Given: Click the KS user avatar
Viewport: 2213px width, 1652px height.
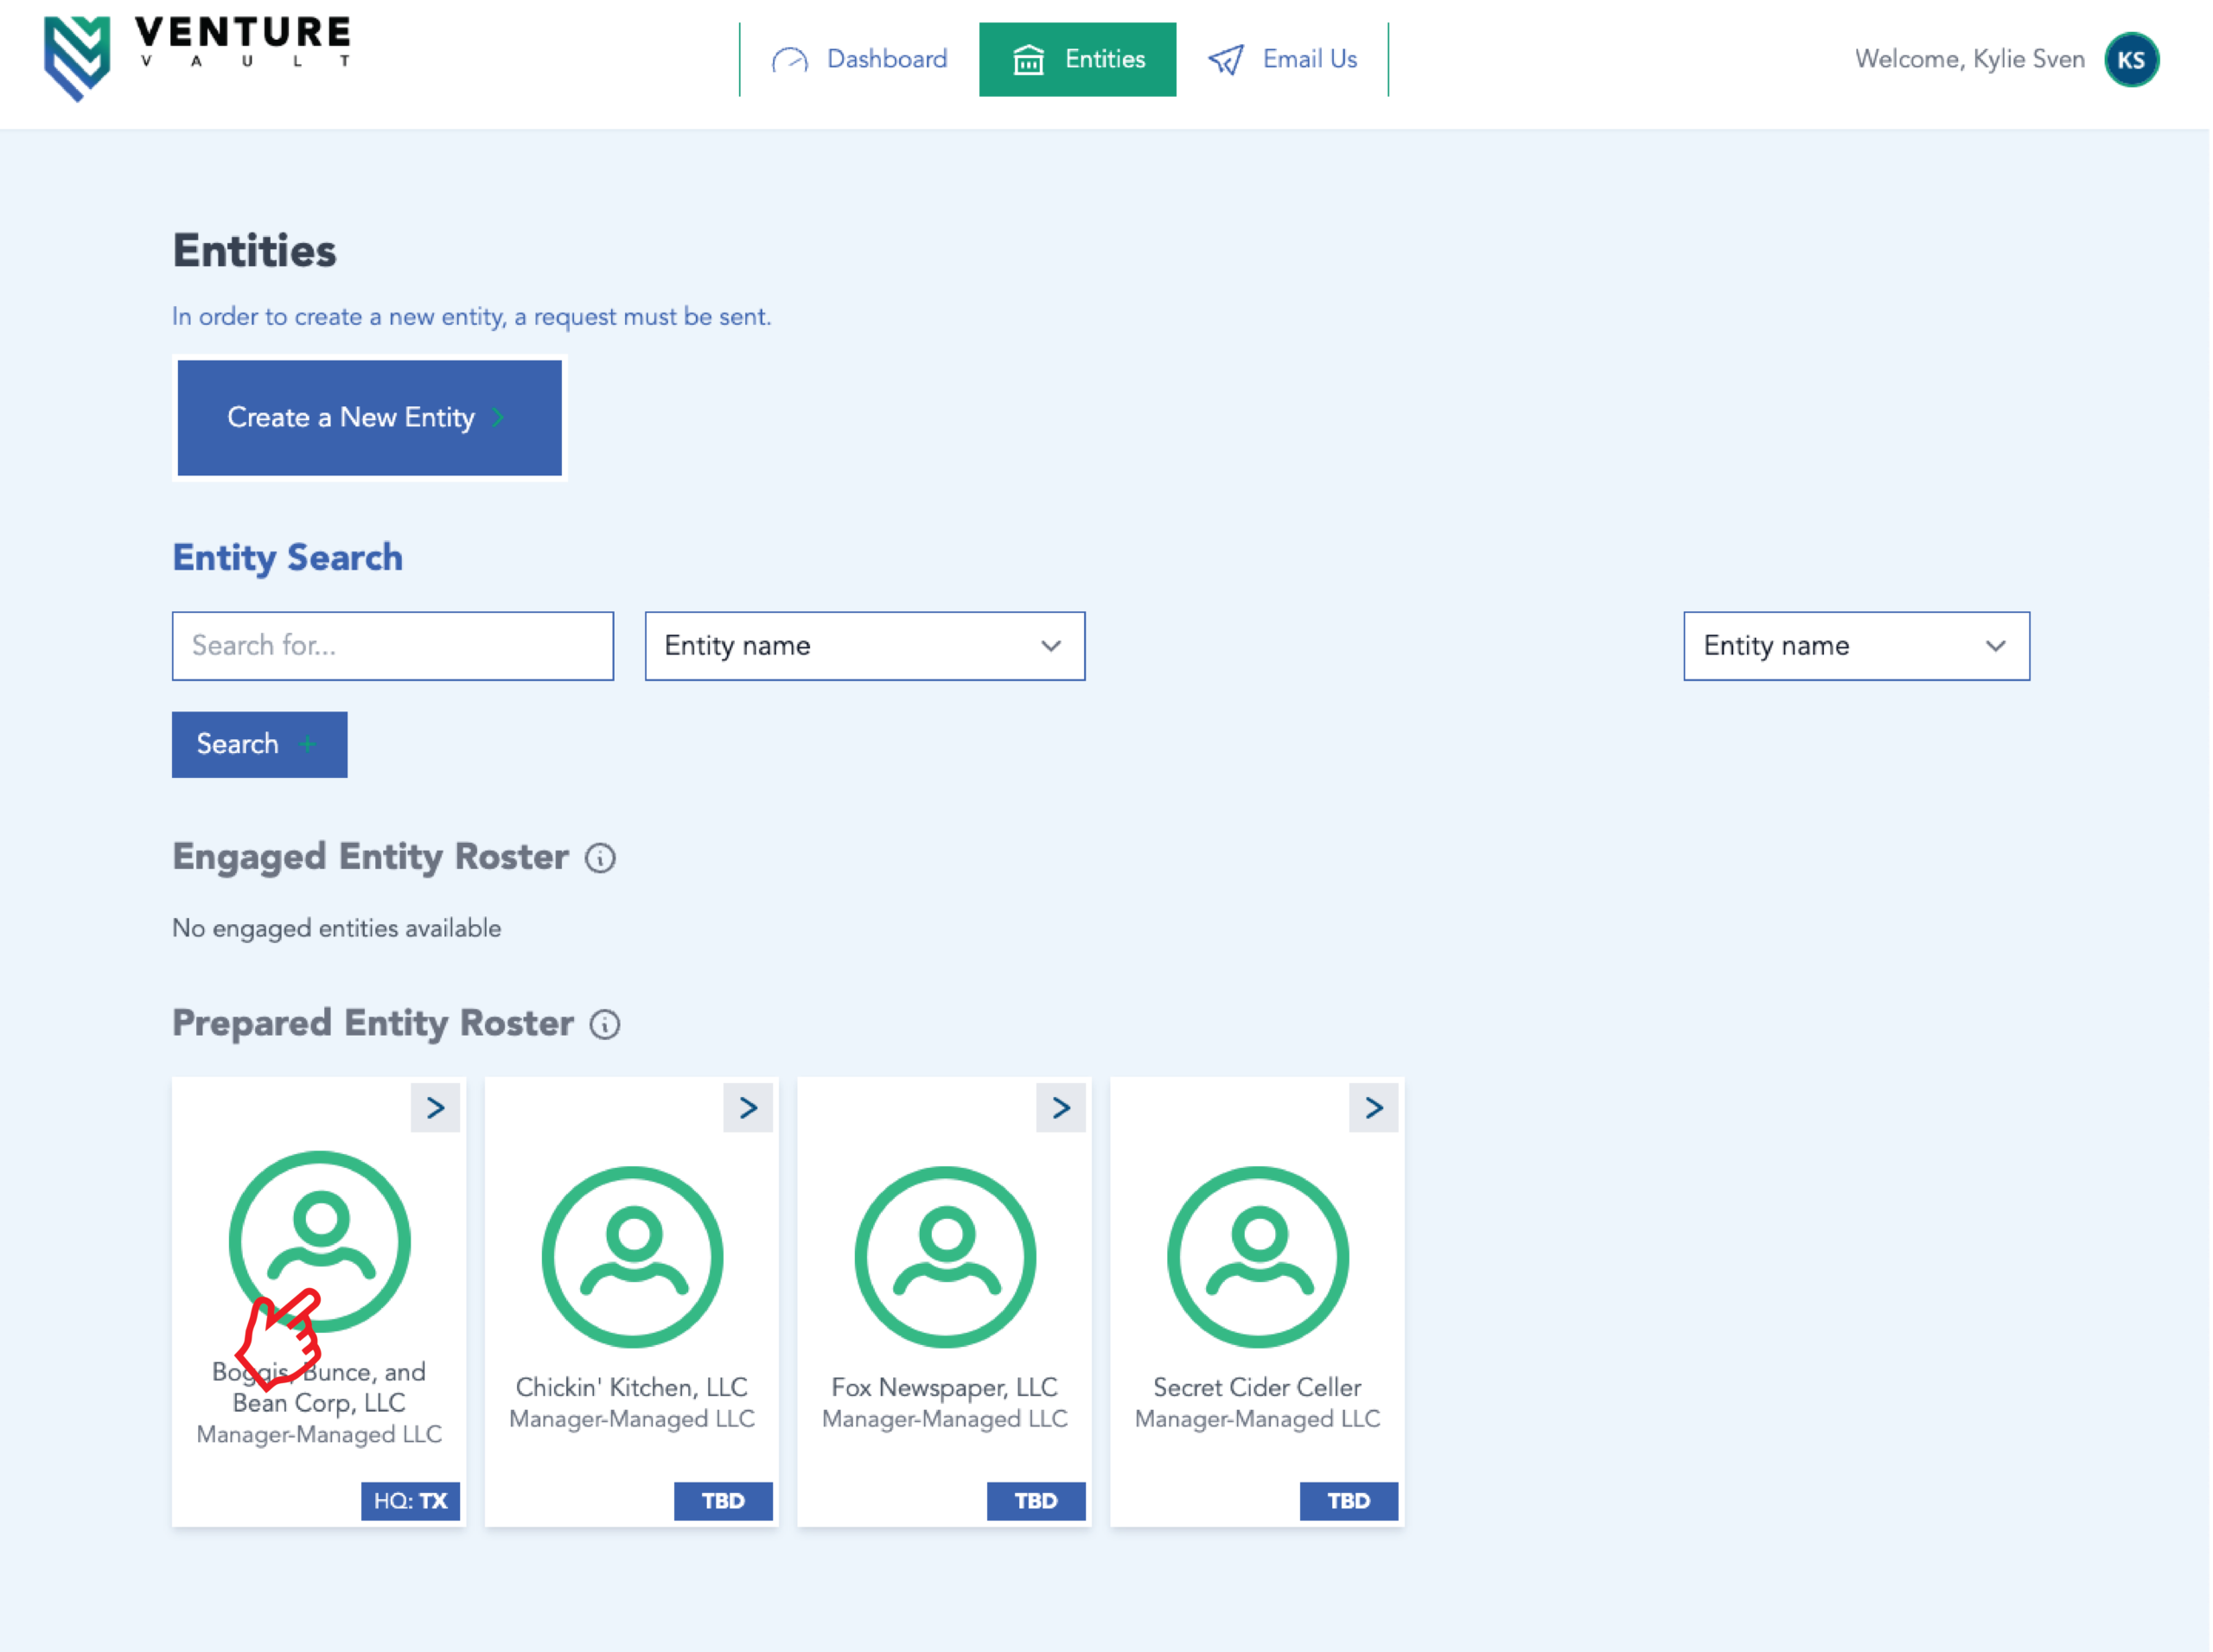Looking at the screenshot, I should [2130, 60].
